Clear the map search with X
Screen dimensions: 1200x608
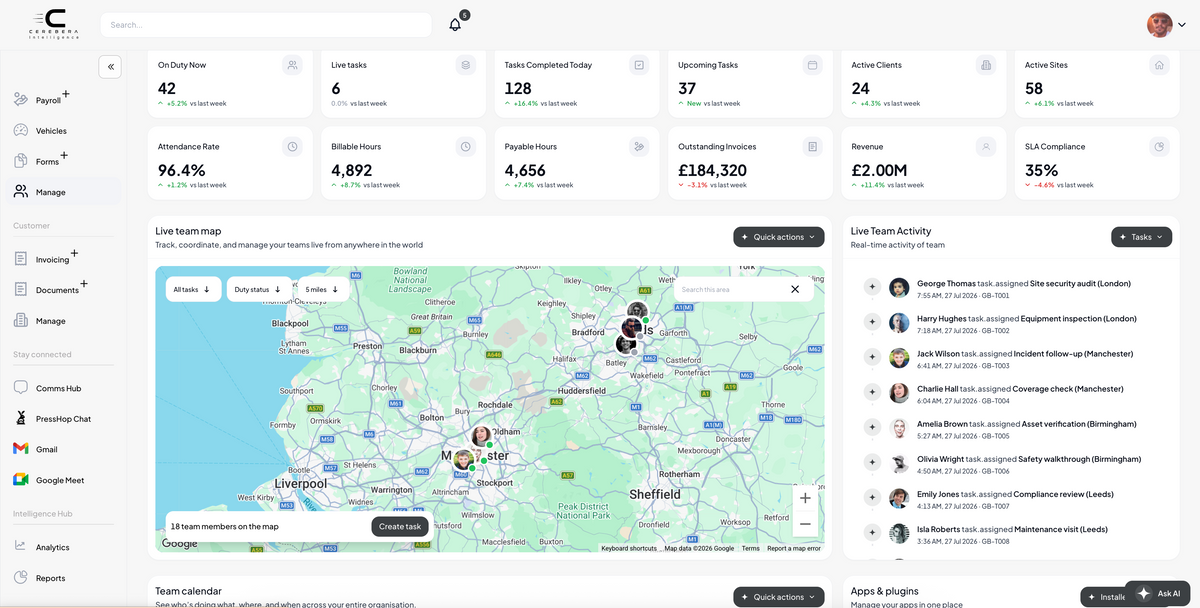point(795,289)
